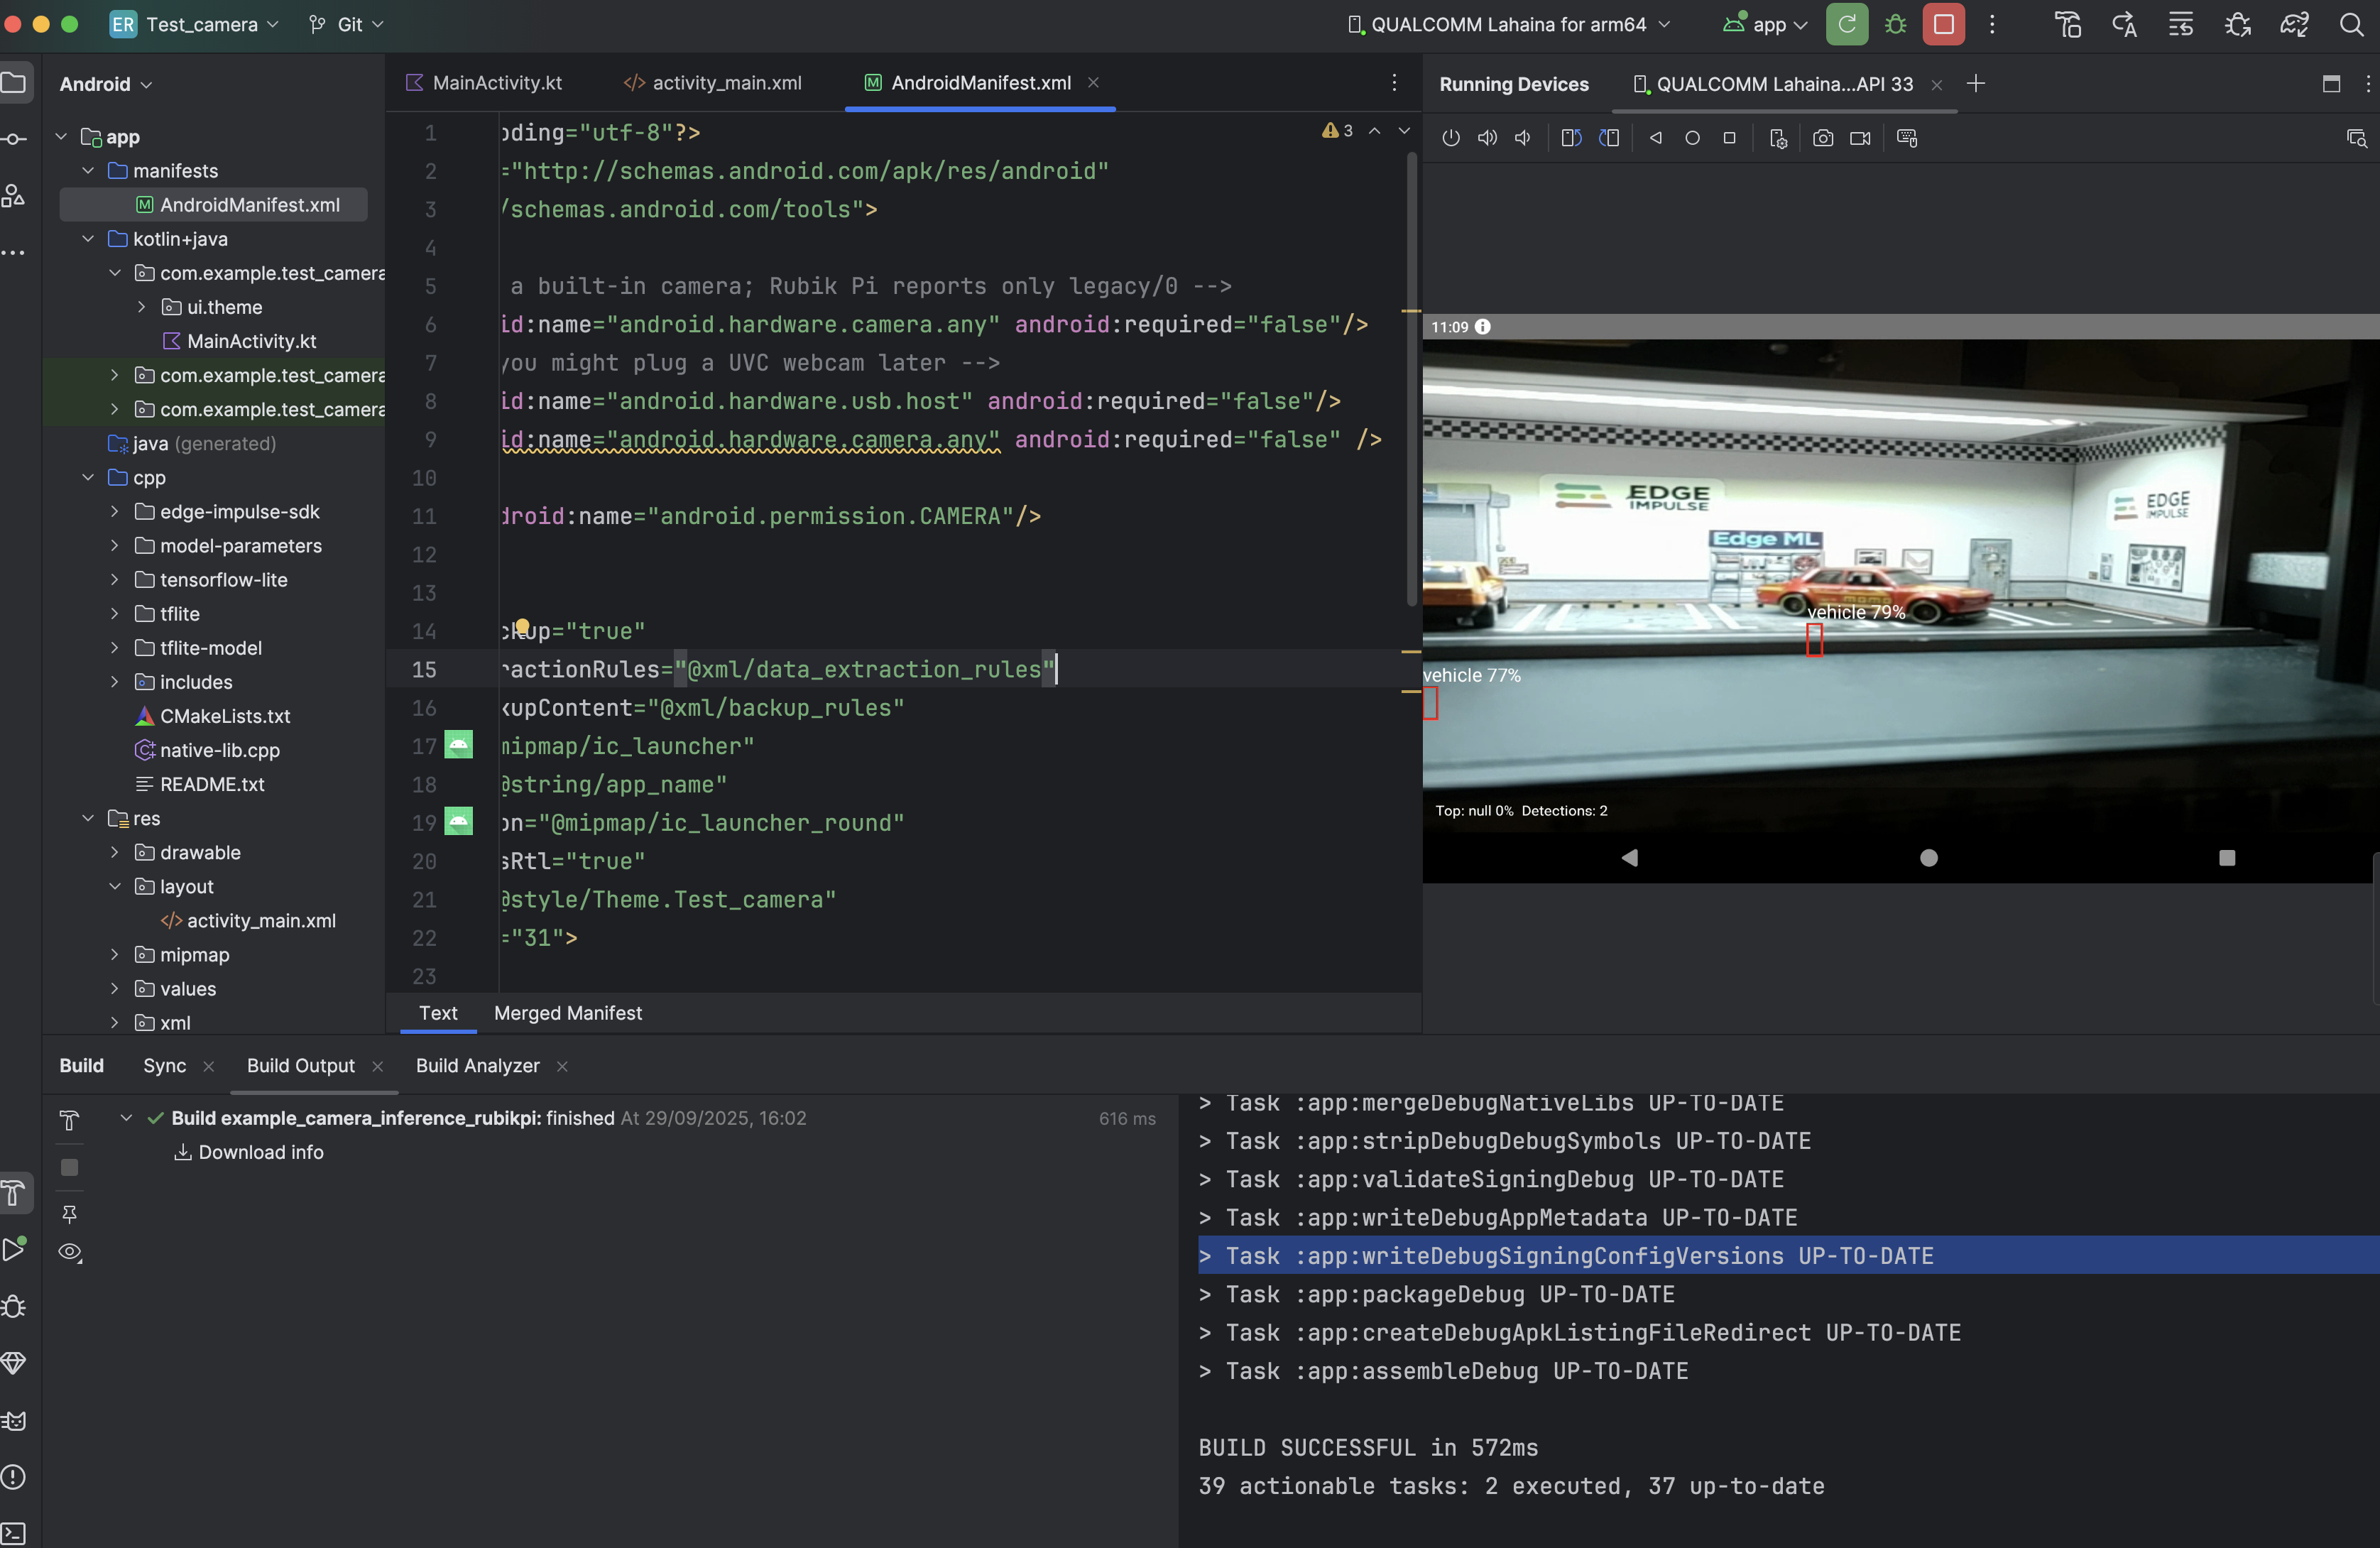
Task: Rotate device left in Running Devices toolbar
Action: point(1571,138)
